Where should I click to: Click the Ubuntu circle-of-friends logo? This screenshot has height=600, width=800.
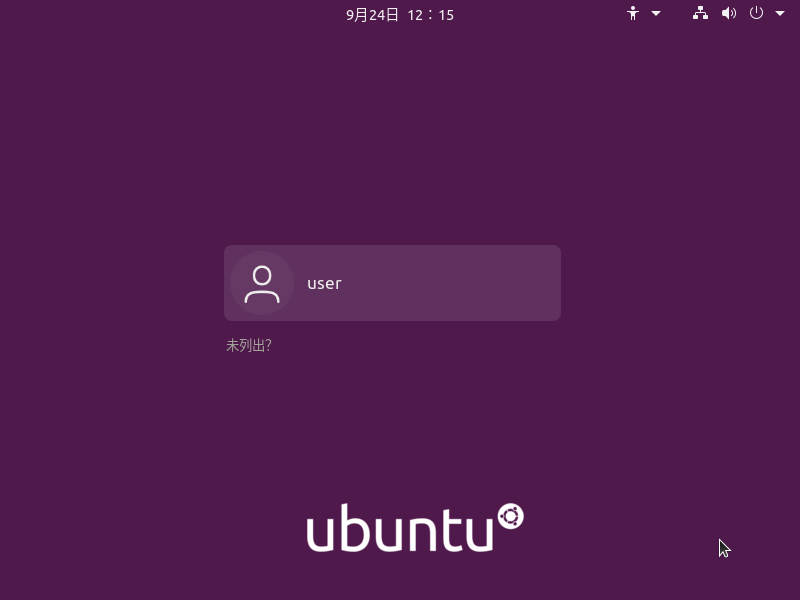[511, 516]
